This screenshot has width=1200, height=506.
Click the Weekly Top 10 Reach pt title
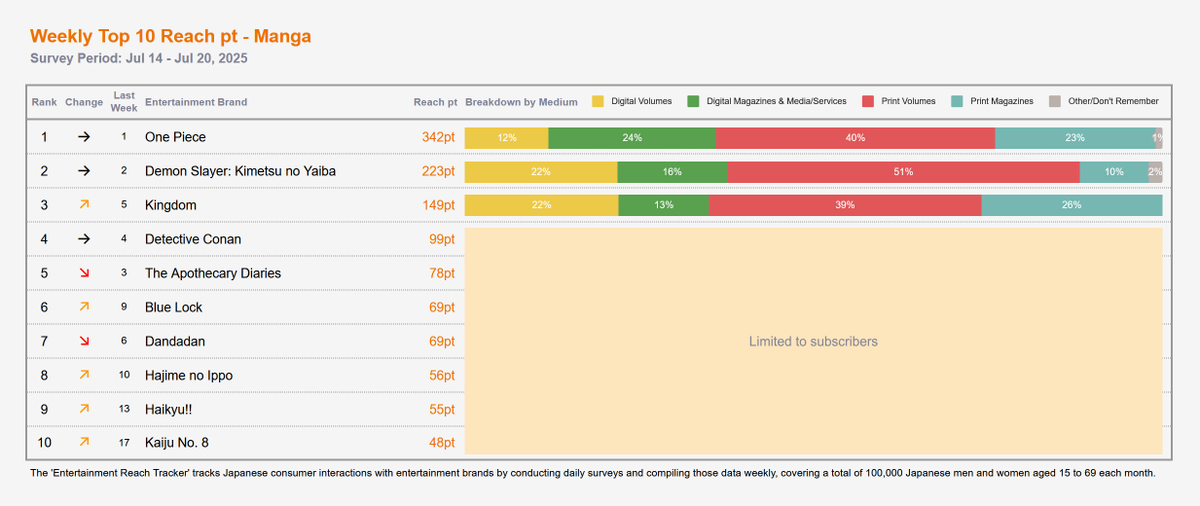(171, 36)
